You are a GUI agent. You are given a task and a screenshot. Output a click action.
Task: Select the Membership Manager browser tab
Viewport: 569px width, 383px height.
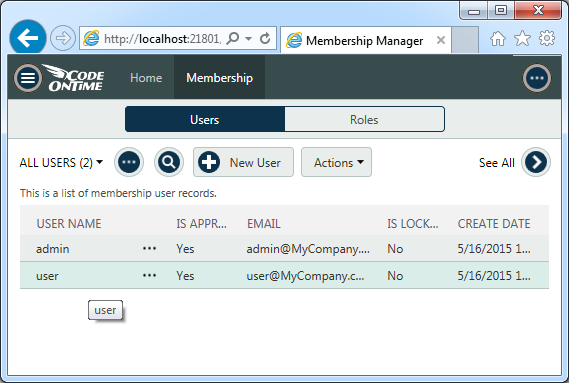[365, 40]
